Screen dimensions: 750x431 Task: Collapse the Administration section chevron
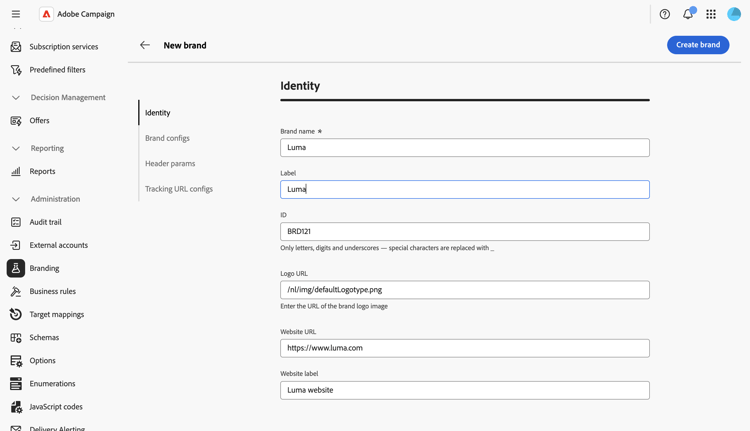pyautogui.click(x=16, y=199)
